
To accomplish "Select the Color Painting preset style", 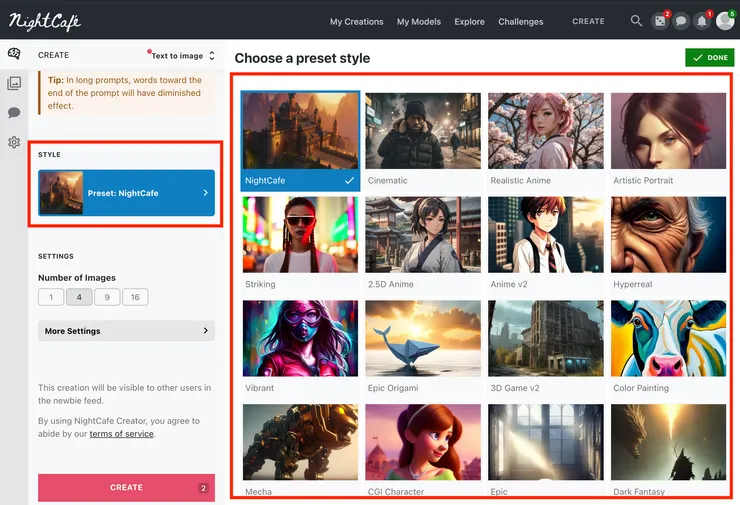I will pos(668,347).
